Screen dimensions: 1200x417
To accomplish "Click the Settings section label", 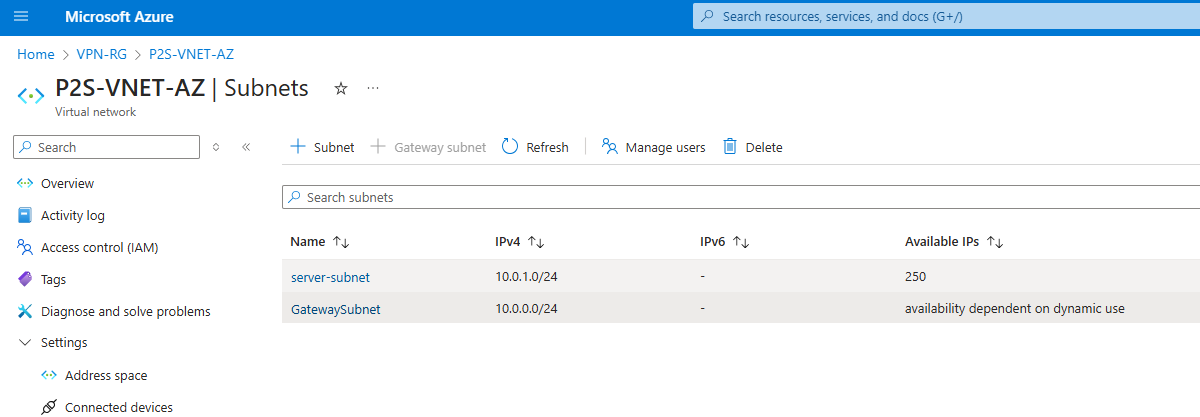I will pyautogui.click(x=64, y=342).
